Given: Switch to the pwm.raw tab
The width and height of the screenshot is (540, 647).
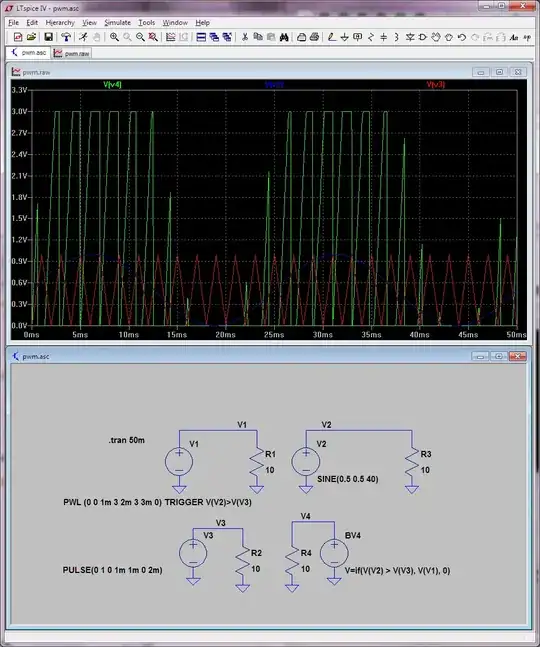Looking at the screenshot, I should tap(72, 53).
